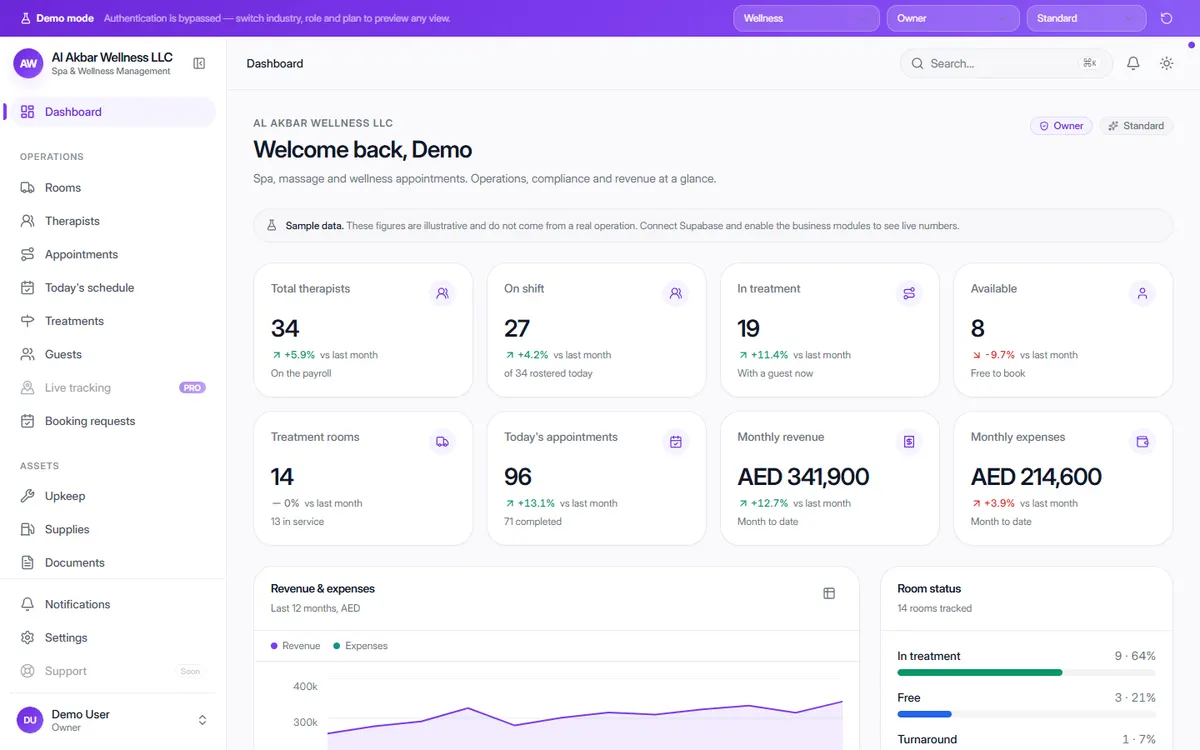Click the Total therapists card icon
The height and width of the screenshot is (750, 1200).
[x=442, y=293]
